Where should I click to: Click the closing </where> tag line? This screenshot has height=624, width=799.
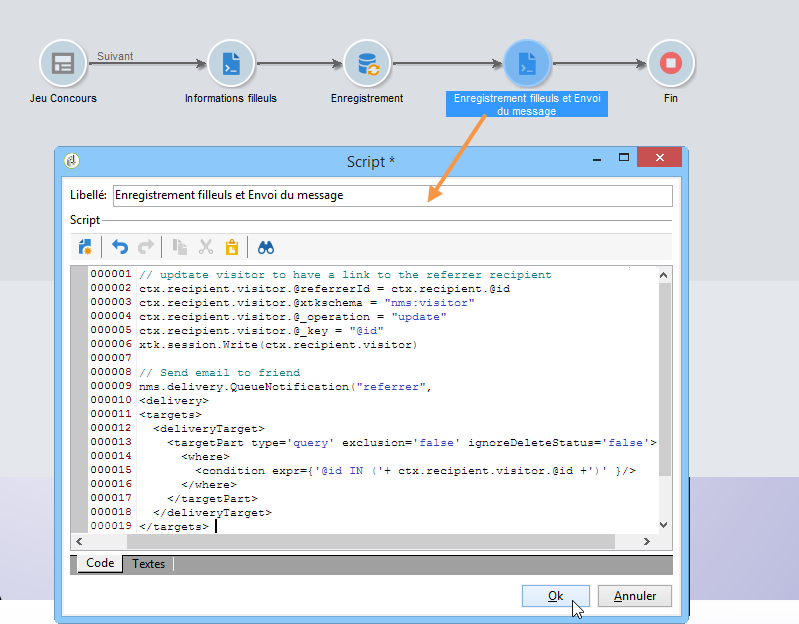tap(209, 485)
